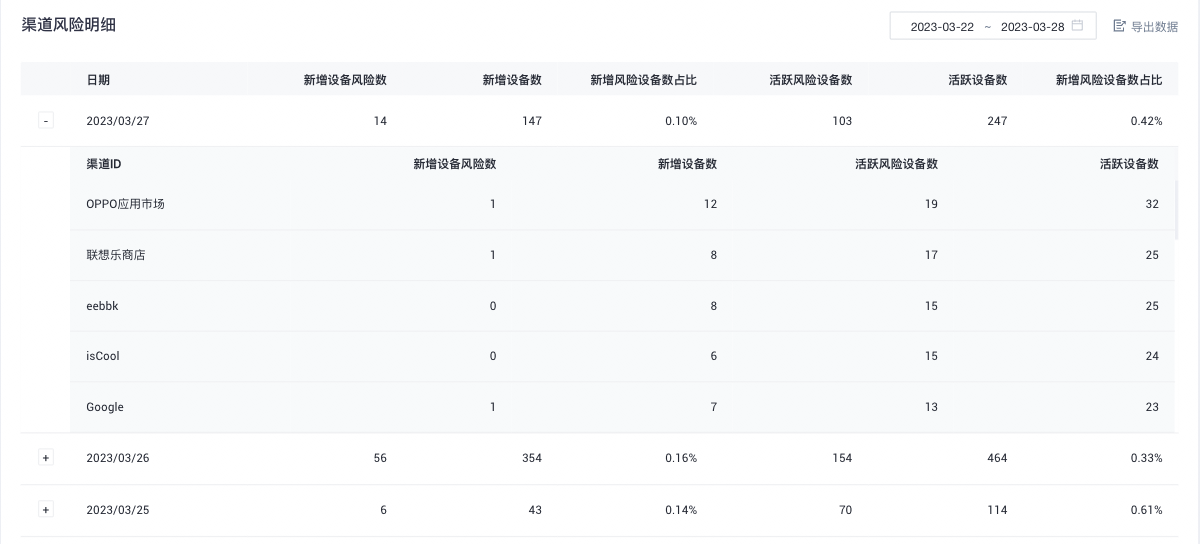Click the 2023/03/25 date cell
The width and height of the screenshot is (1200, 544).
click(x=118, y=510)
